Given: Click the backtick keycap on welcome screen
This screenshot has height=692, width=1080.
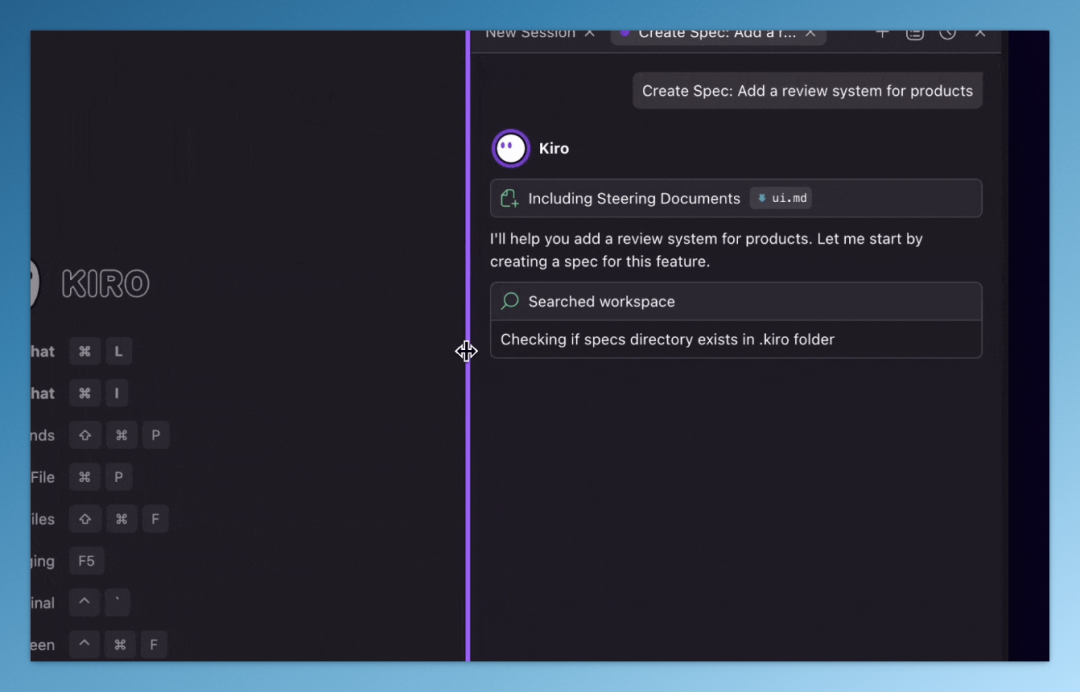Looking at the screenshot, I should 118,602.
